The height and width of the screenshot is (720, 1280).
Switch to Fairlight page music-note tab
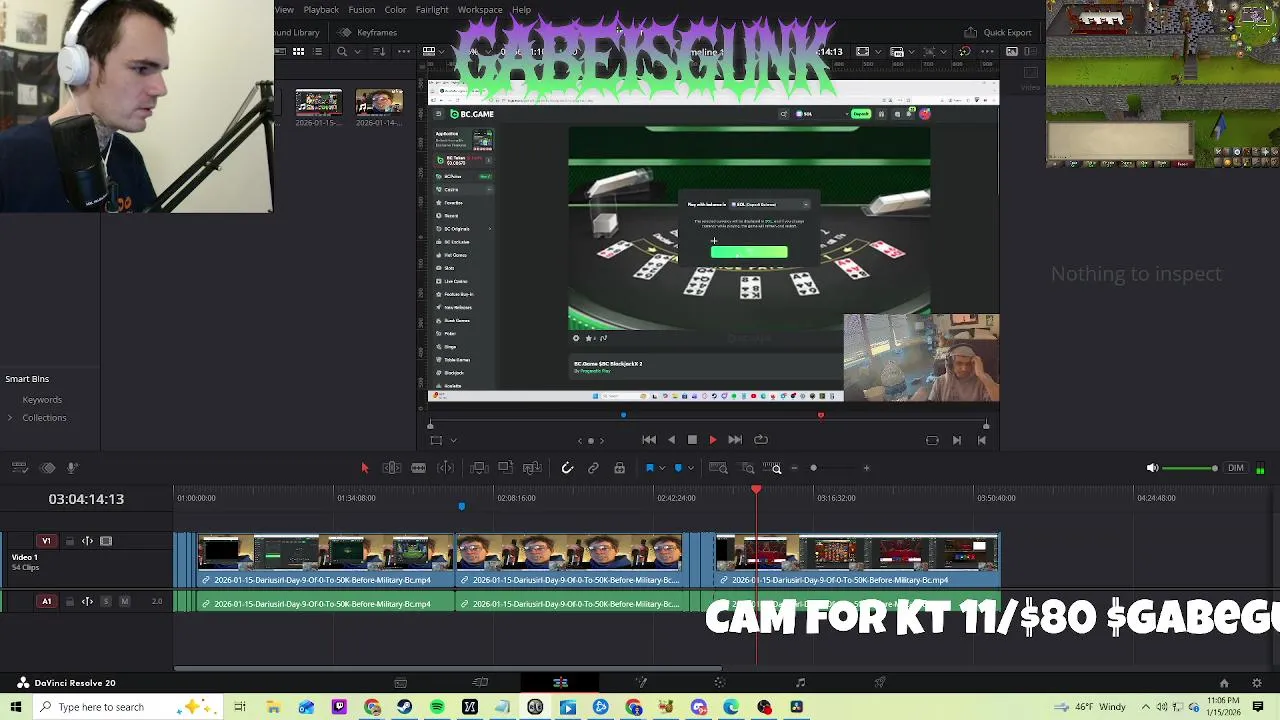[800, 683]
